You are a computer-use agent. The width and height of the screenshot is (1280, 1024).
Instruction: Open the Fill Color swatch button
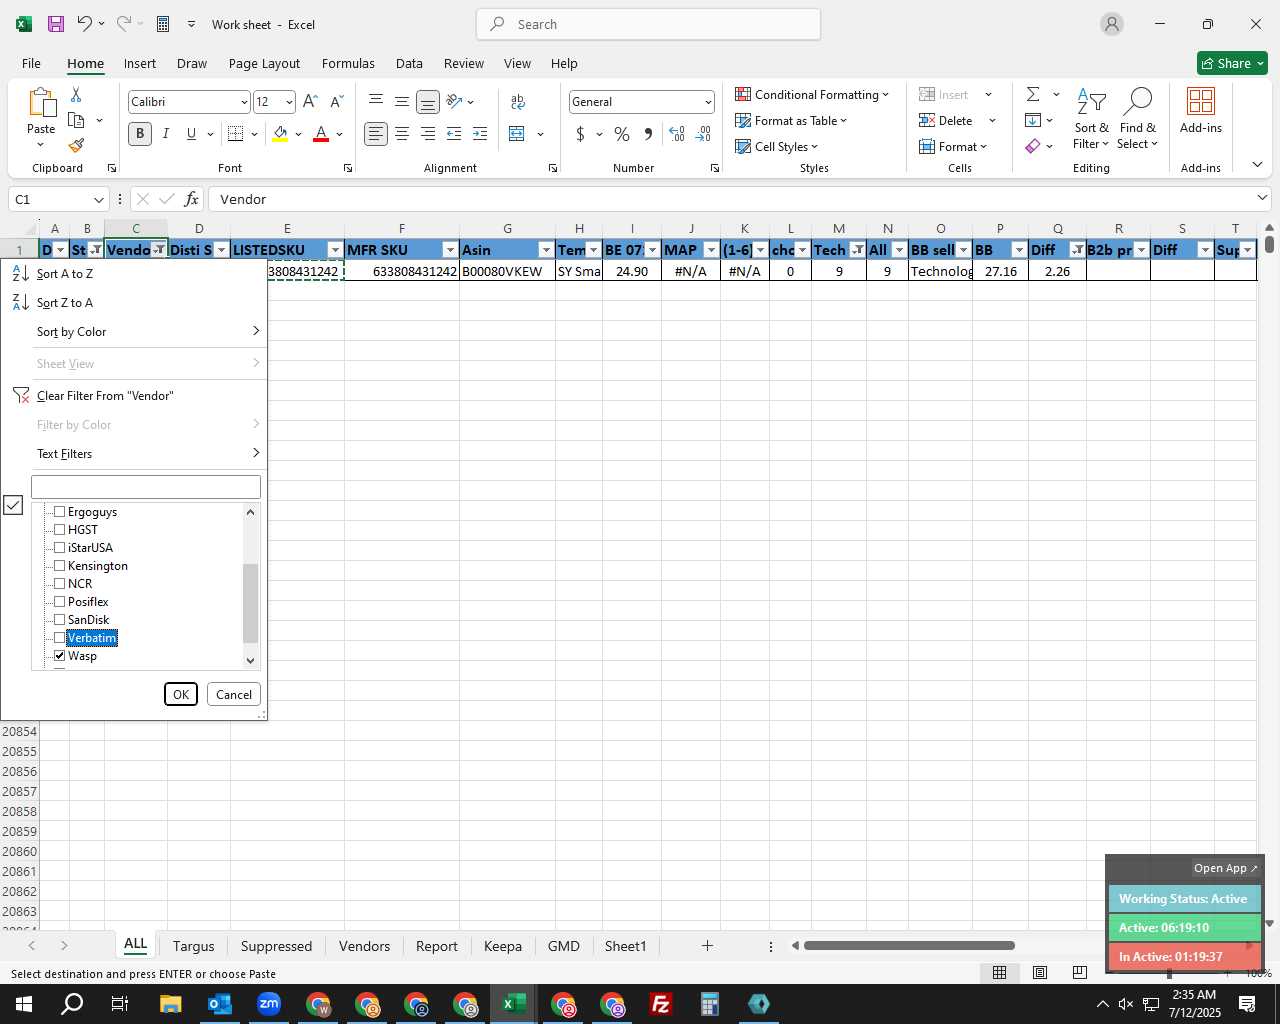280,134
